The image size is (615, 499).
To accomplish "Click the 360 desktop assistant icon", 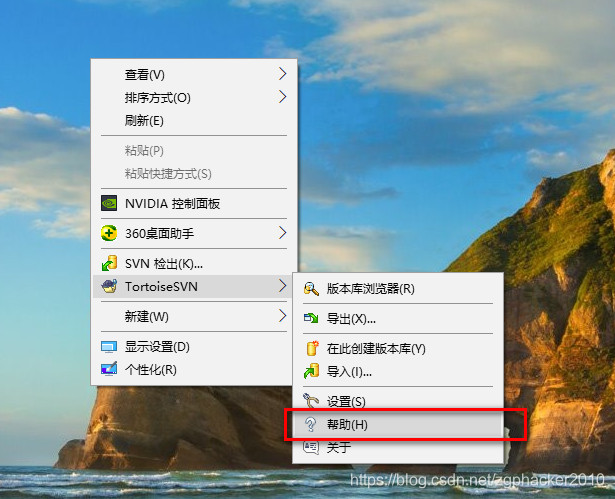I will coord(109,233).
